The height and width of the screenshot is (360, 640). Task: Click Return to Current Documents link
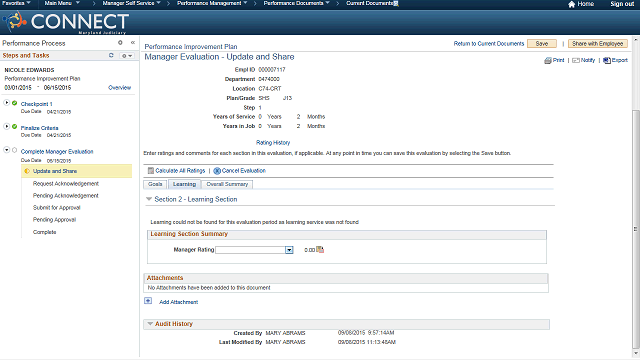489,44
